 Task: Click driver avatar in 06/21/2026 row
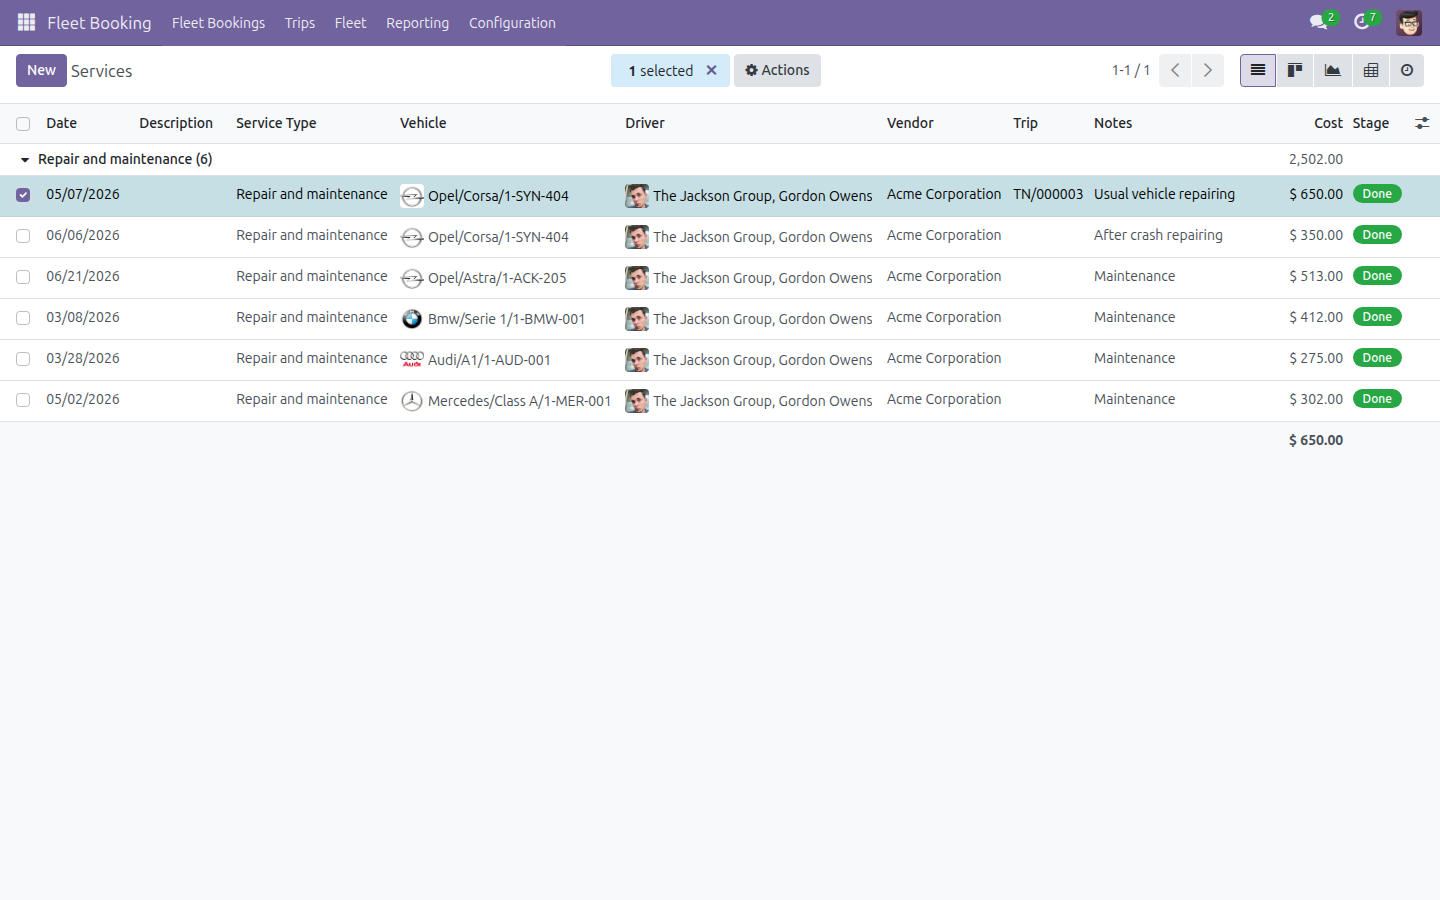pyautogui.click(x=637, y=278)
